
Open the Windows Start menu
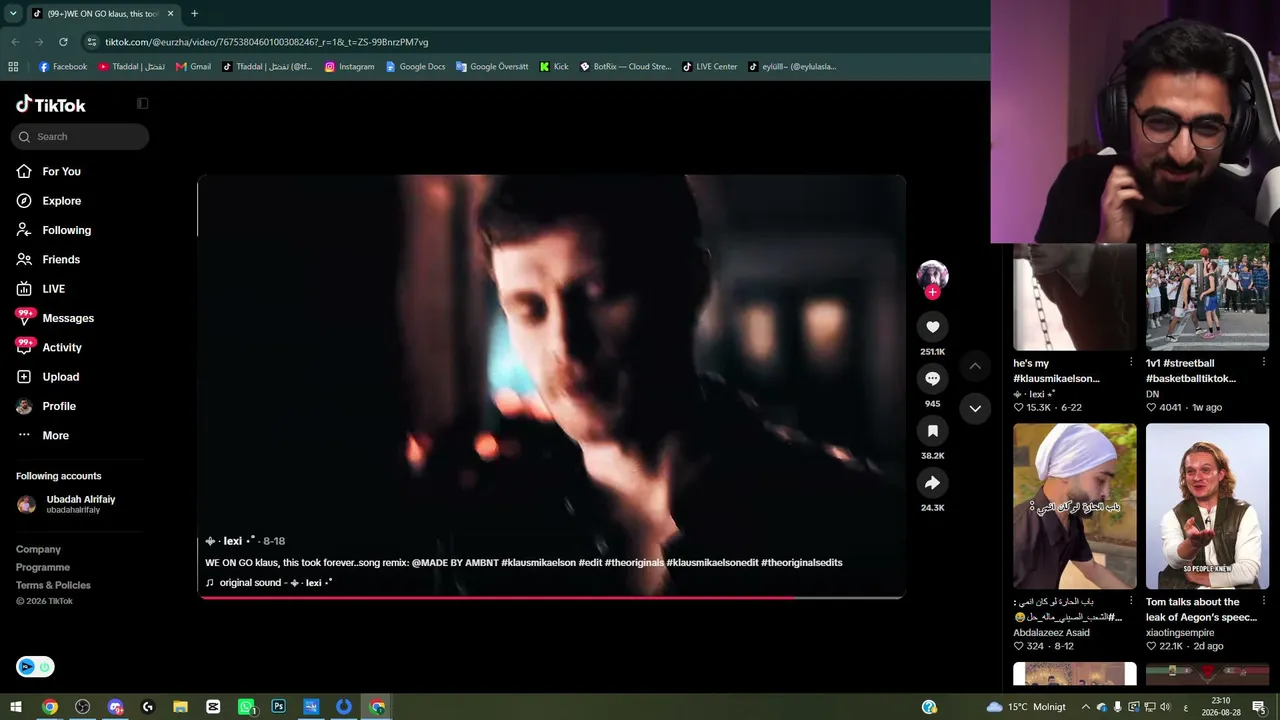(x=16, y=707)
